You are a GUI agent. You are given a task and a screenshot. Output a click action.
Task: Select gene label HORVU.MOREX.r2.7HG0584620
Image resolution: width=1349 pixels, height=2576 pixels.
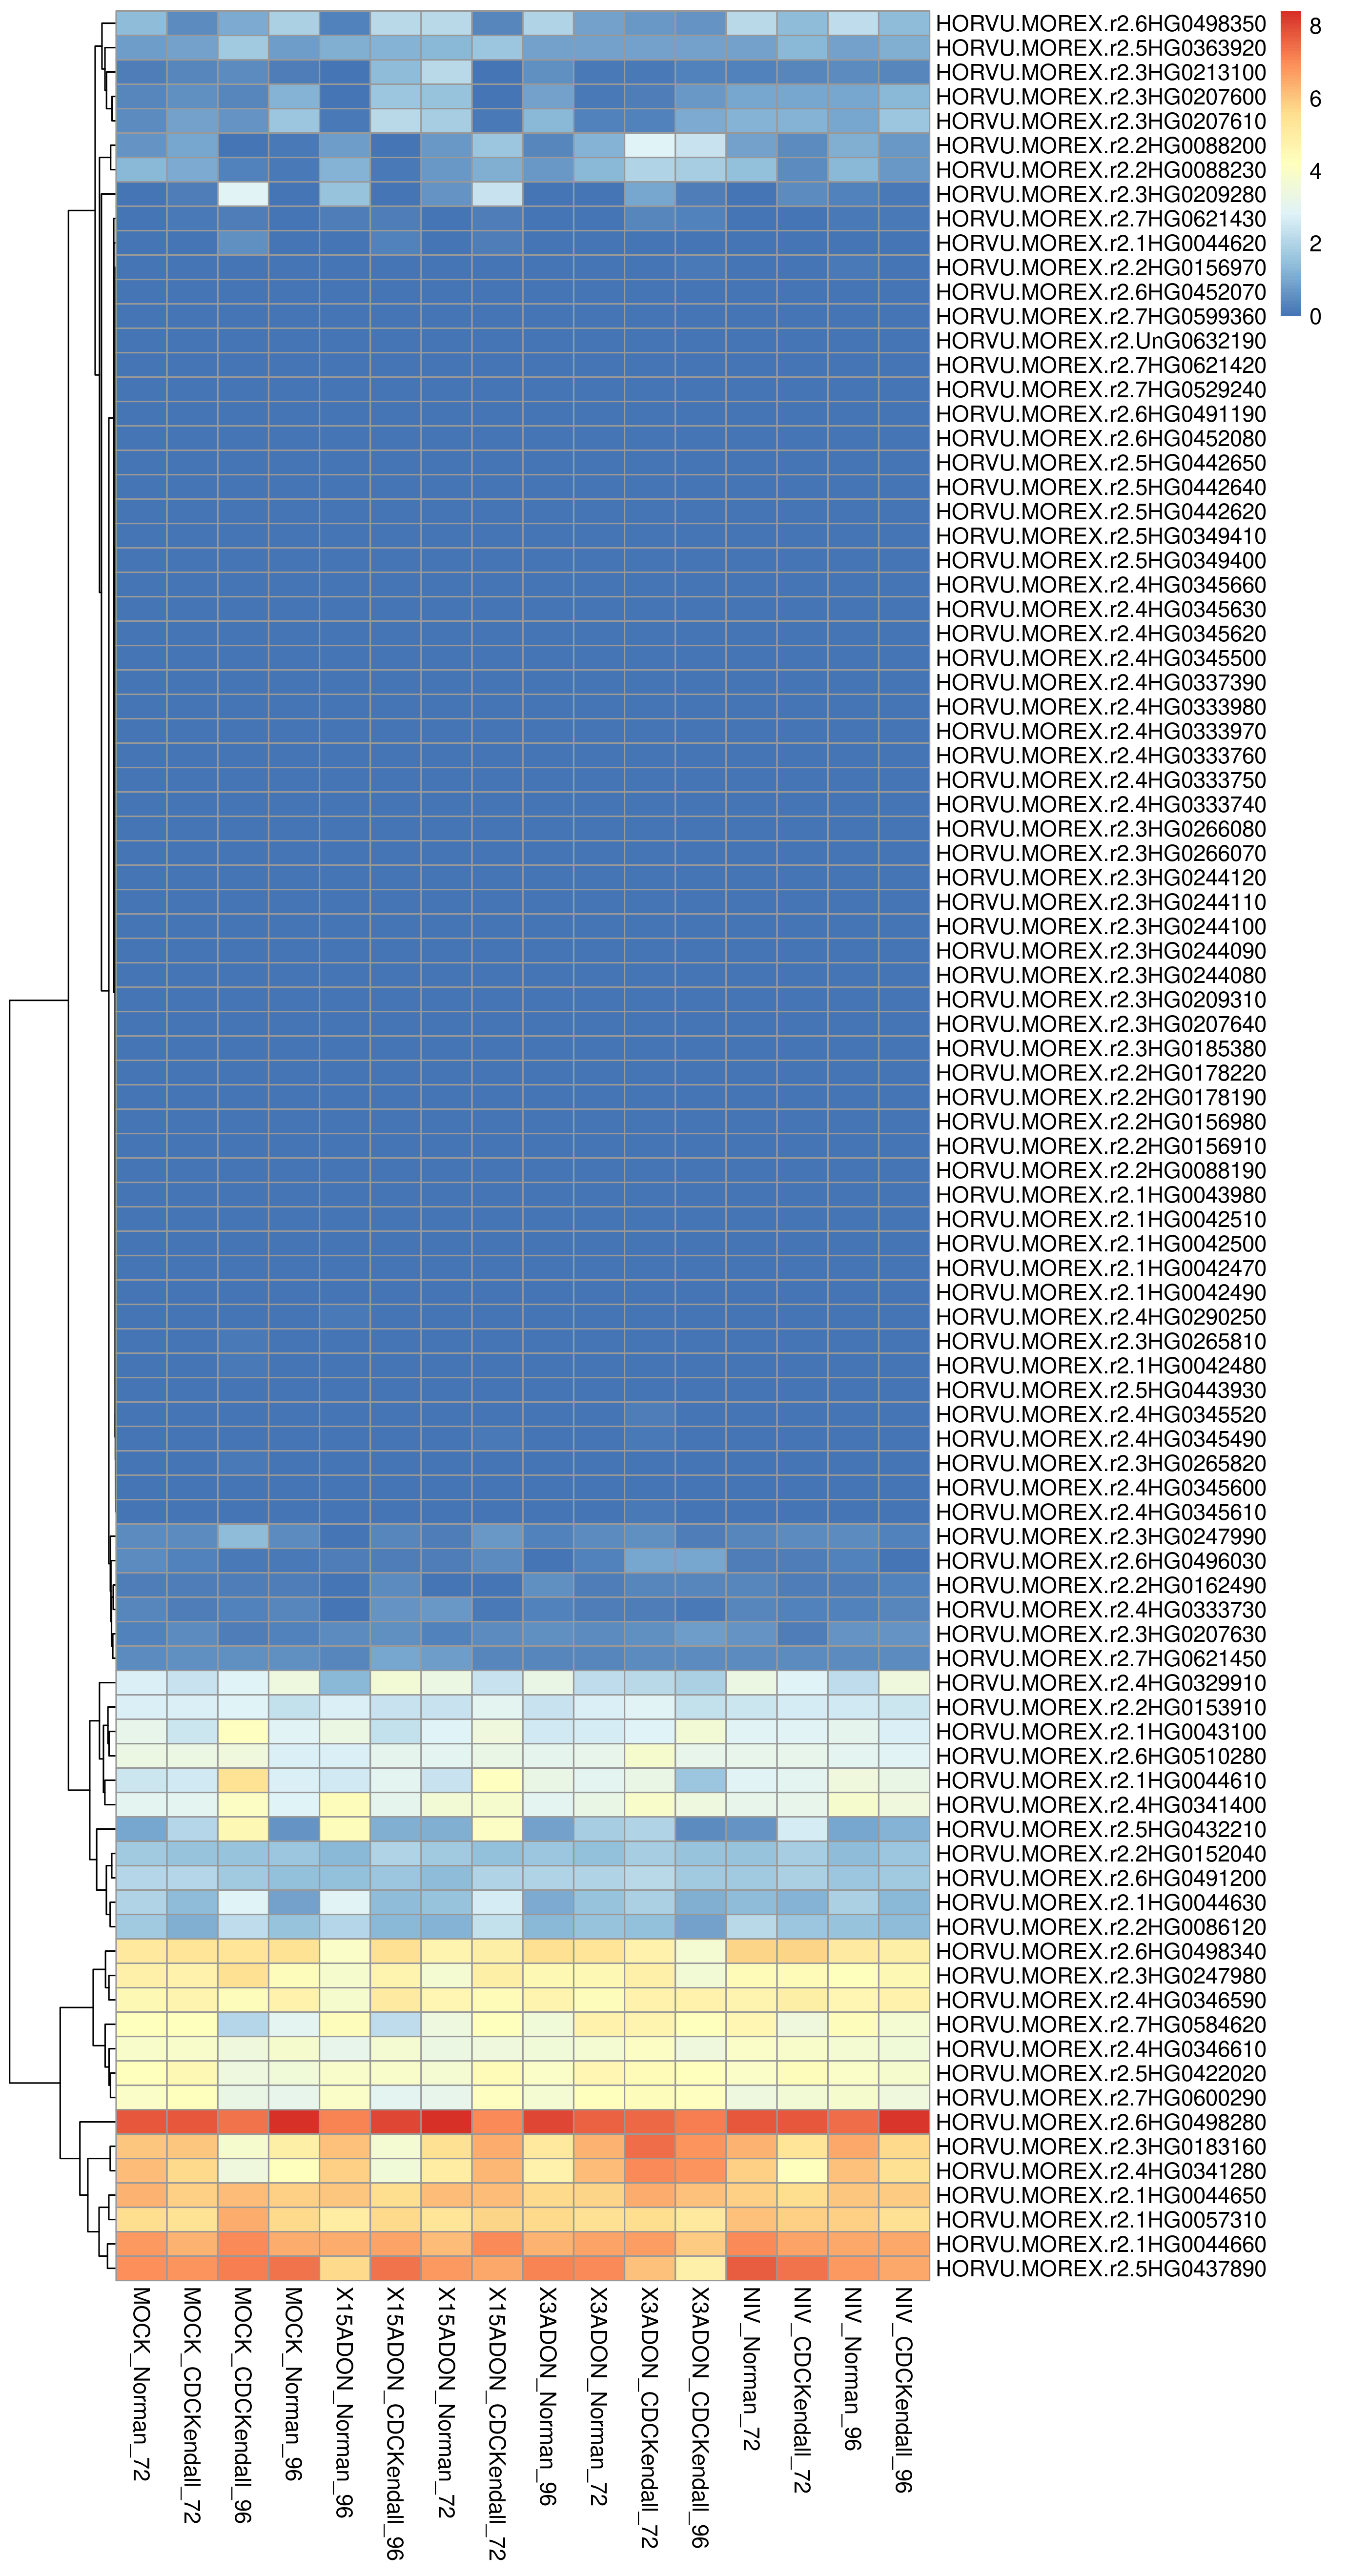pyautogui.click(x=1101, y=2024)
